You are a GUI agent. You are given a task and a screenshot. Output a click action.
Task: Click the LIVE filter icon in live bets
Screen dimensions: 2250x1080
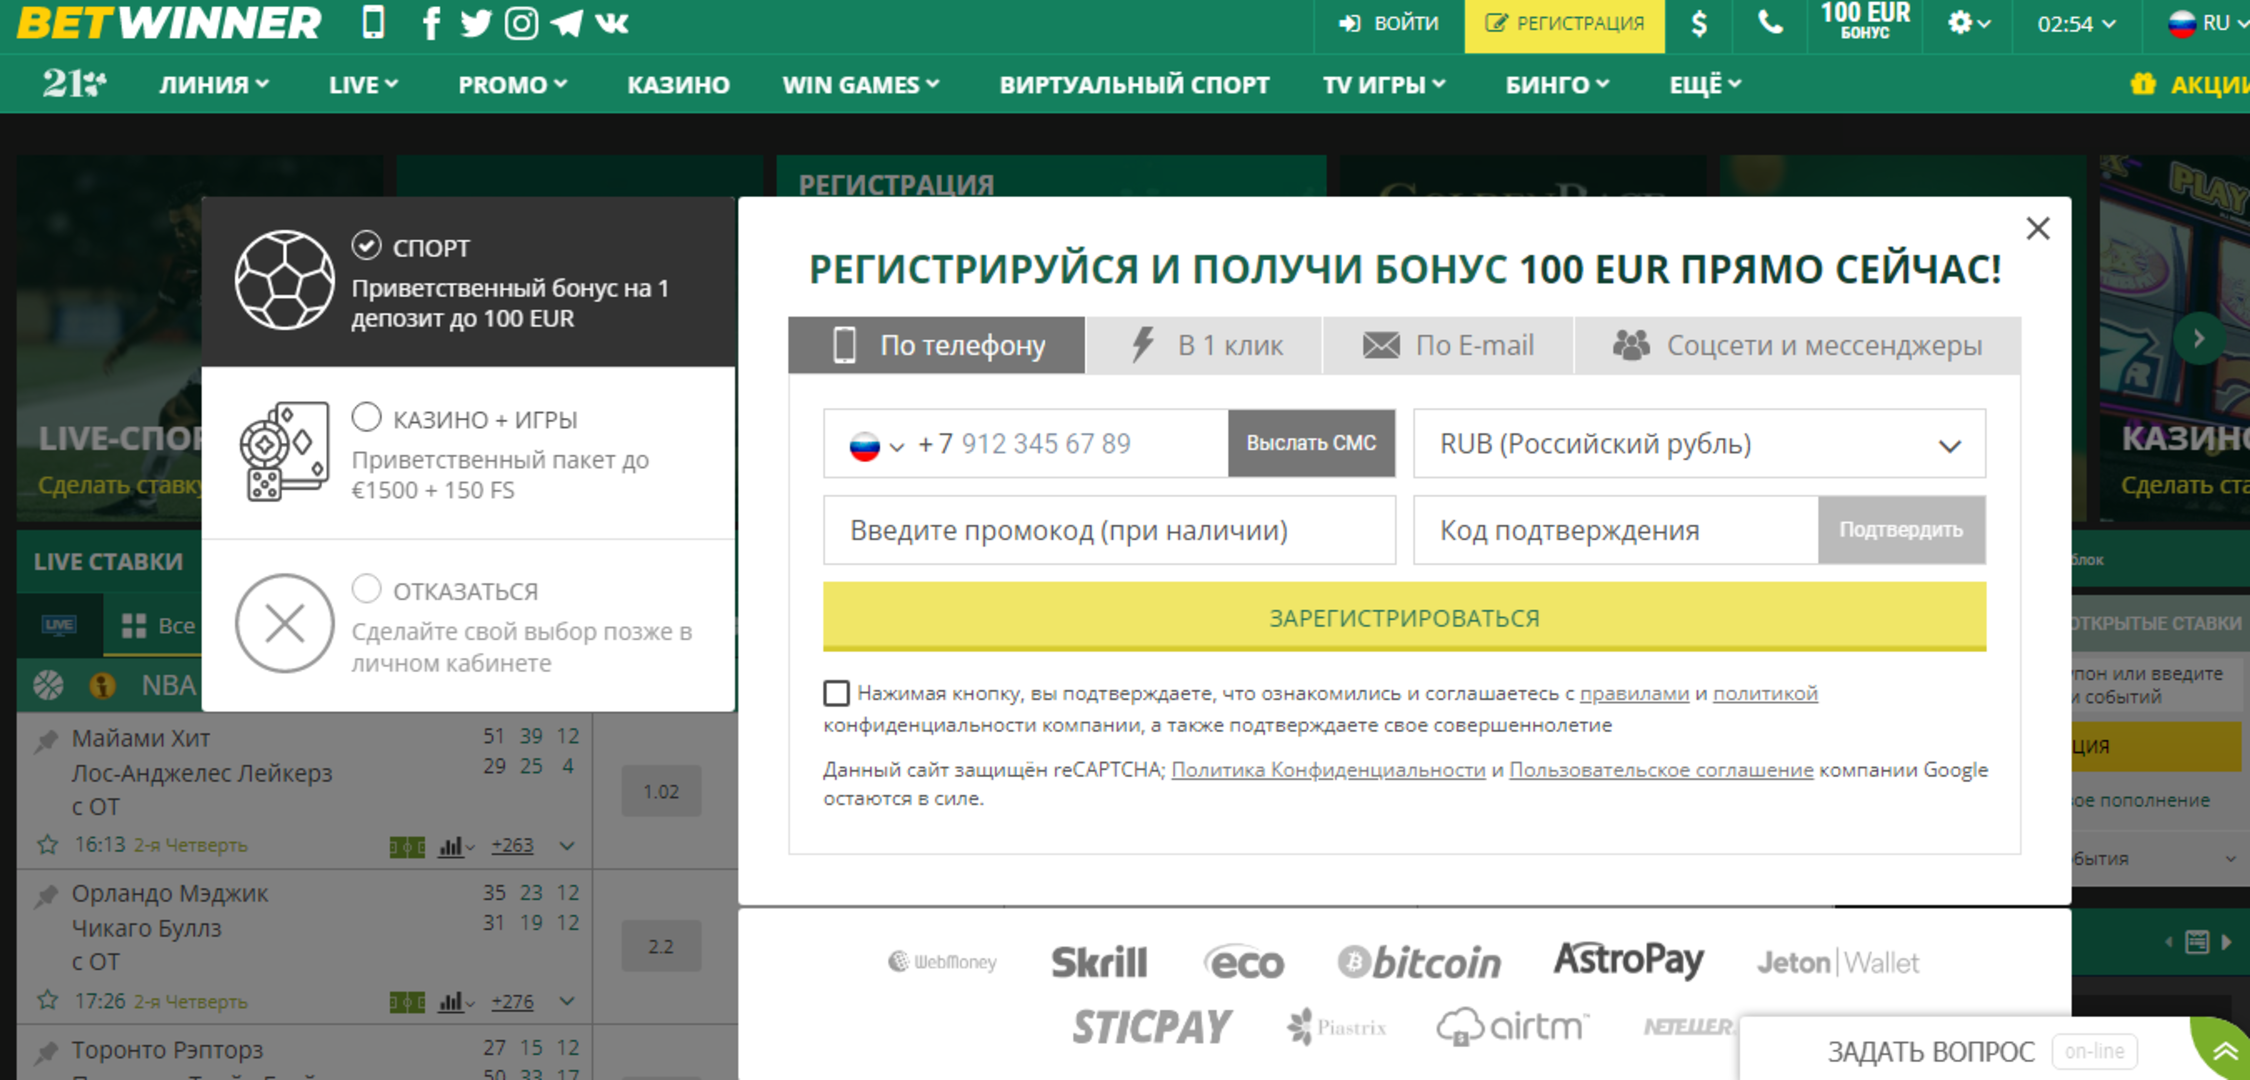(x=59, y=625)
